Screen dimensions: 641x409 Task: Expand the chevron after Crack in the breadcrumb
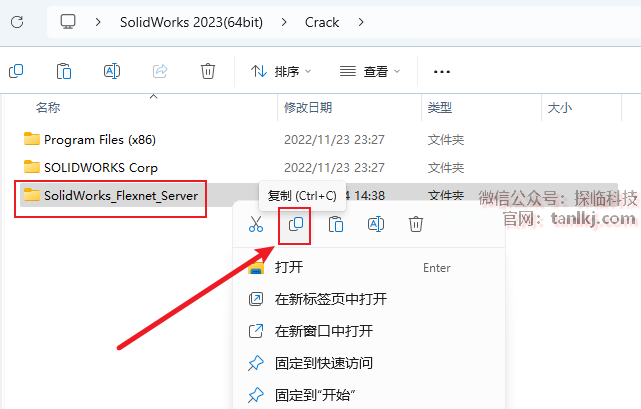[361, 22]
